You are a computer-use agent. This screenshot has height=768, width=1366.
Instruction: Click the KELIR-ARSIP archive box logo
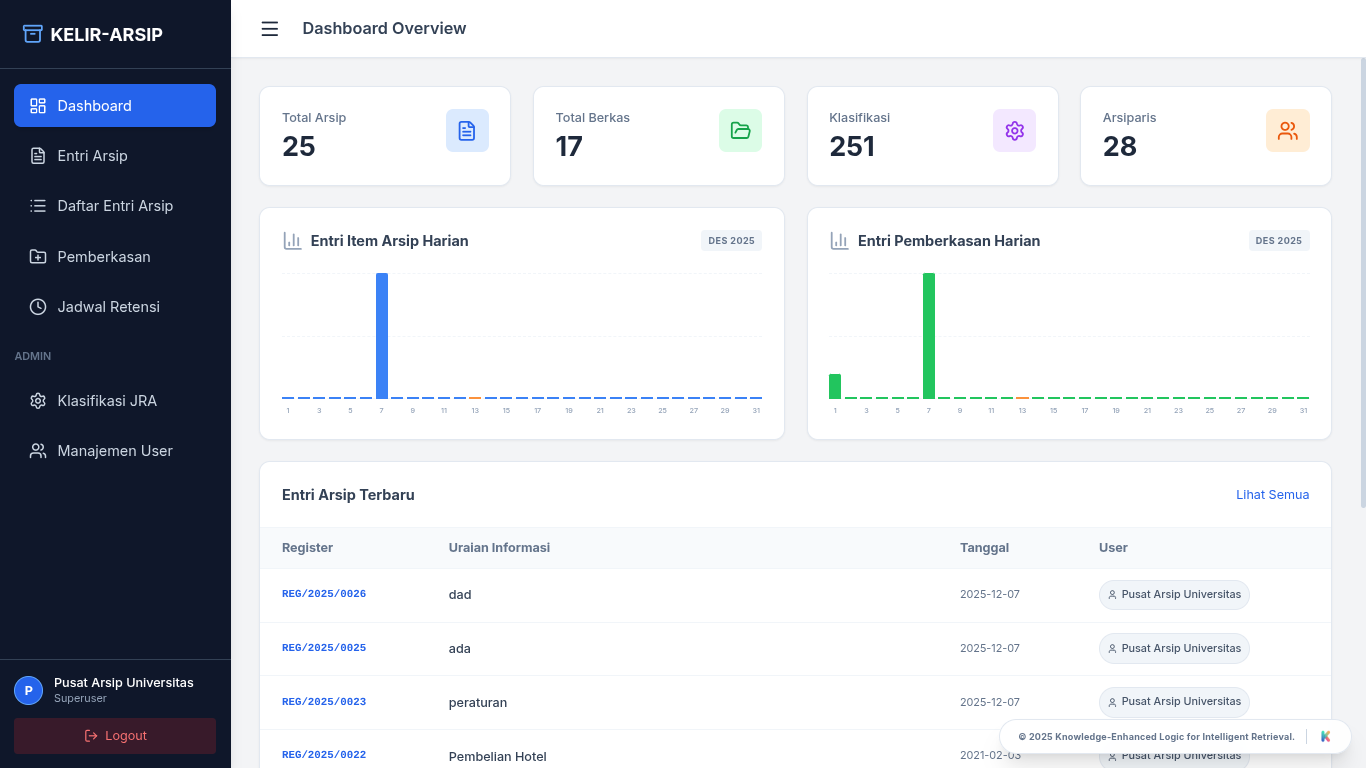pyautogui.click(x=33, y=34)
